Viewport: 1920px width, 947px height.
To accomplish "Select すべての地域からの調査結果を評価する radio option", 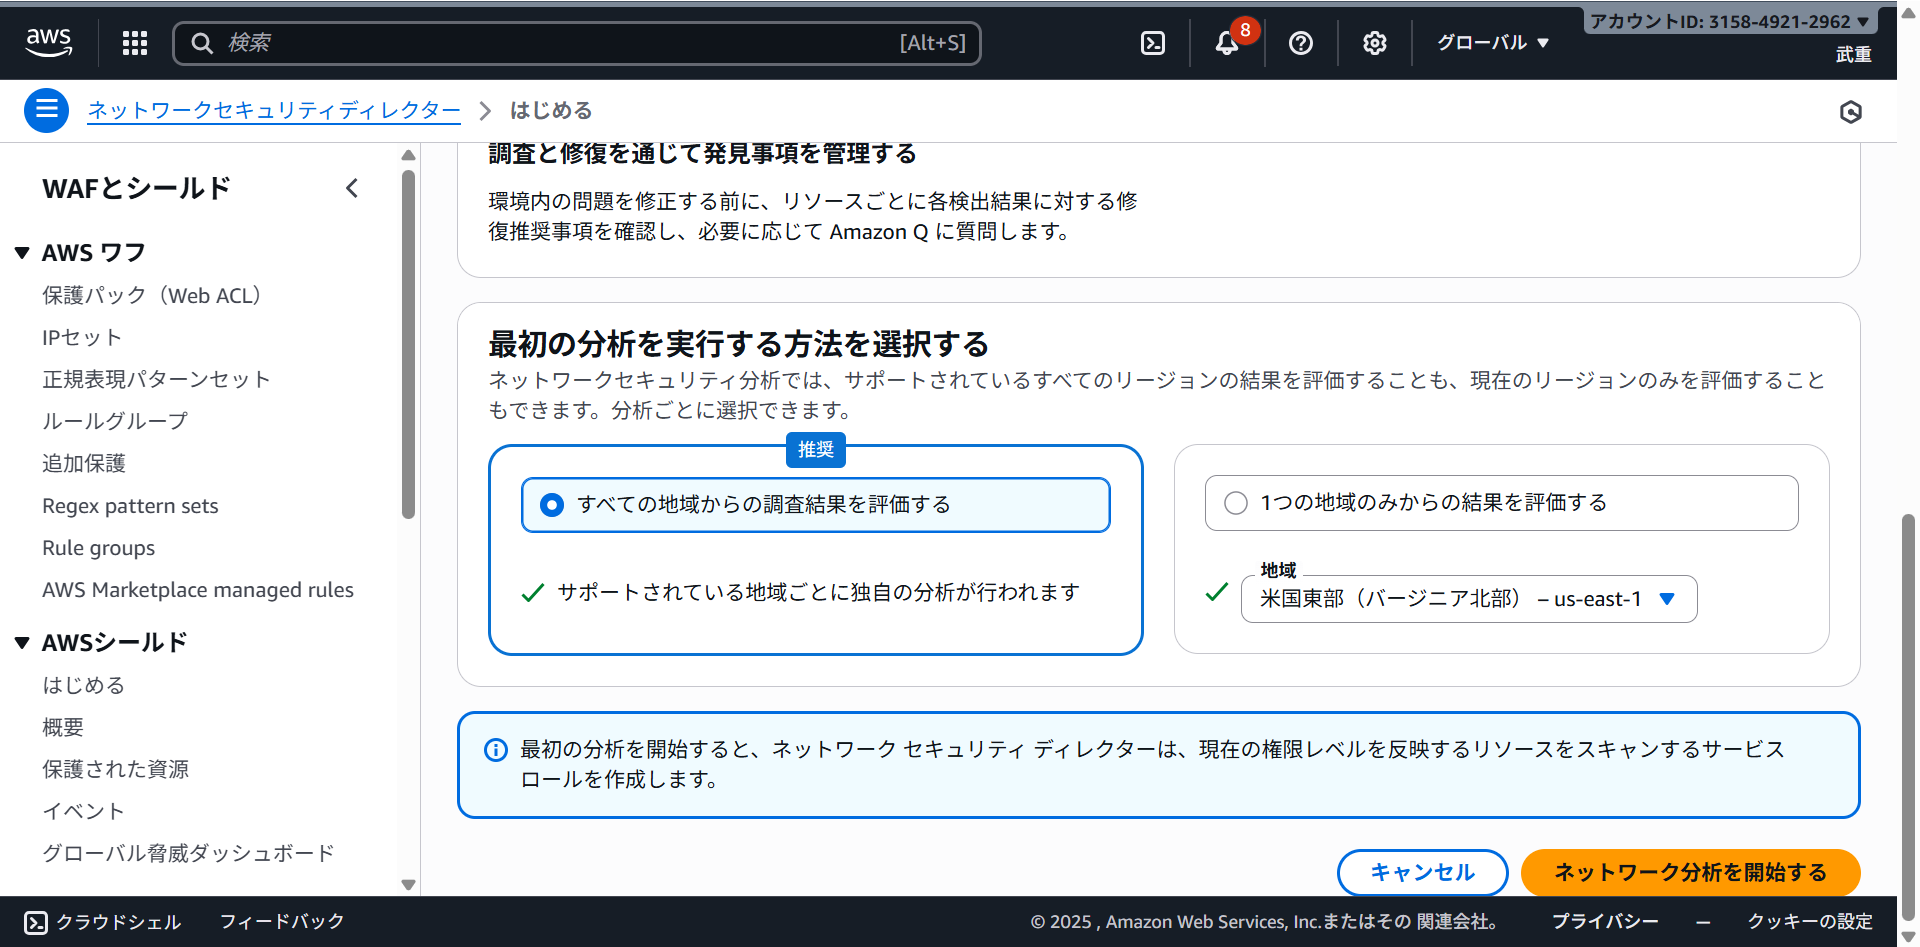I will click(552, 505).
